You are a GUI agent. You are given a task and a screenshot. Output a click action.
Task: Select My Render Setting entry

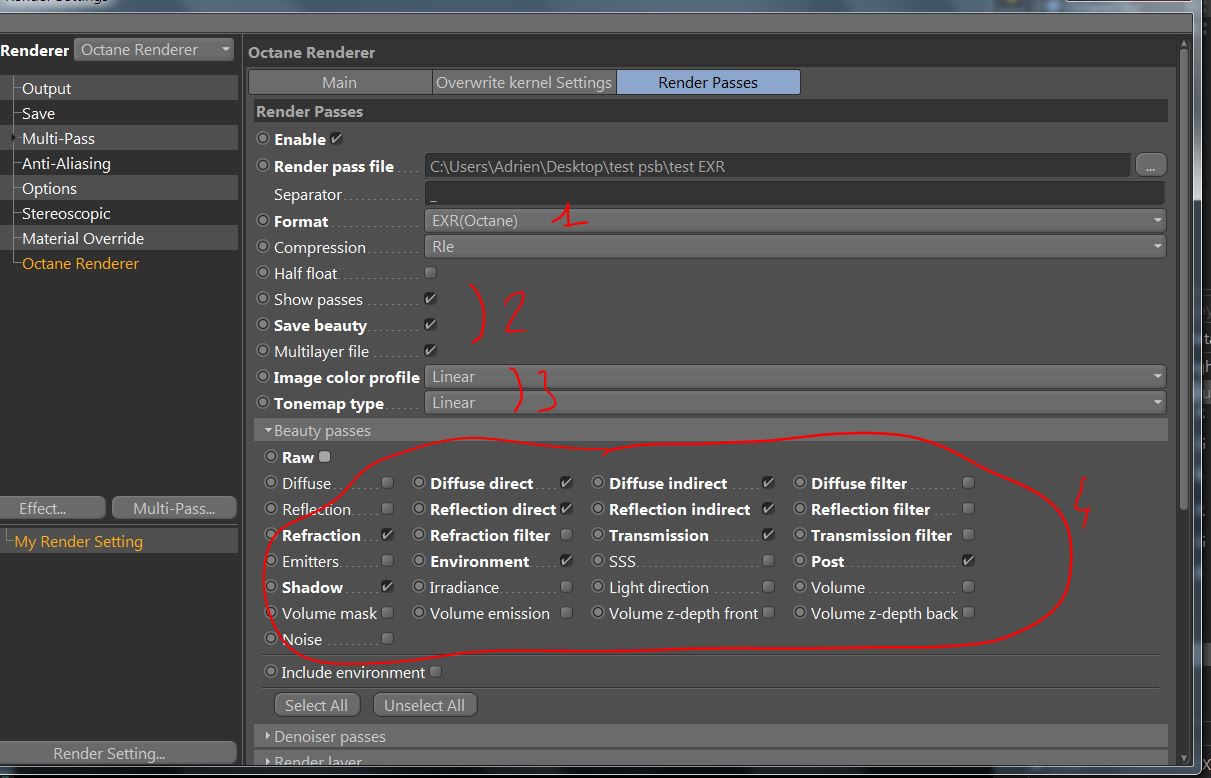point(79,541)
